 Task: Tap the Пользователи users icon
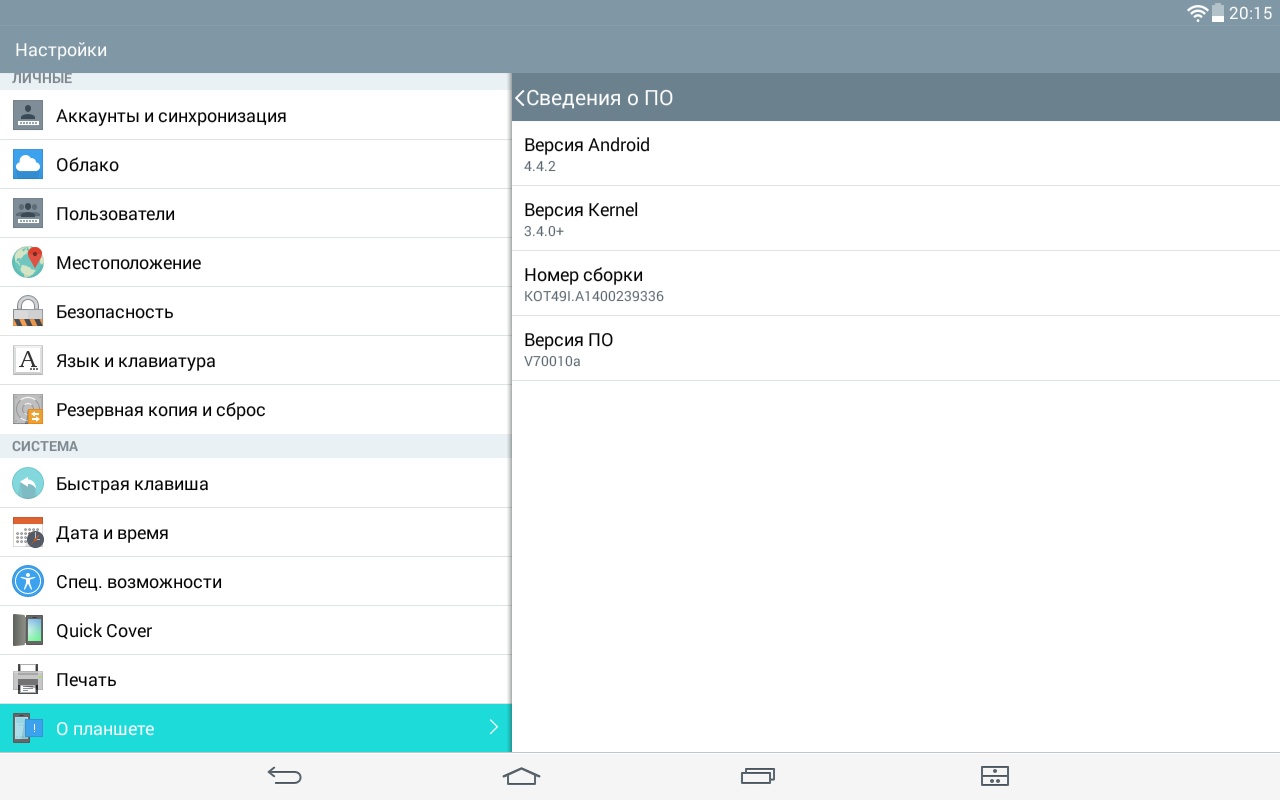[x=28, y=214]
